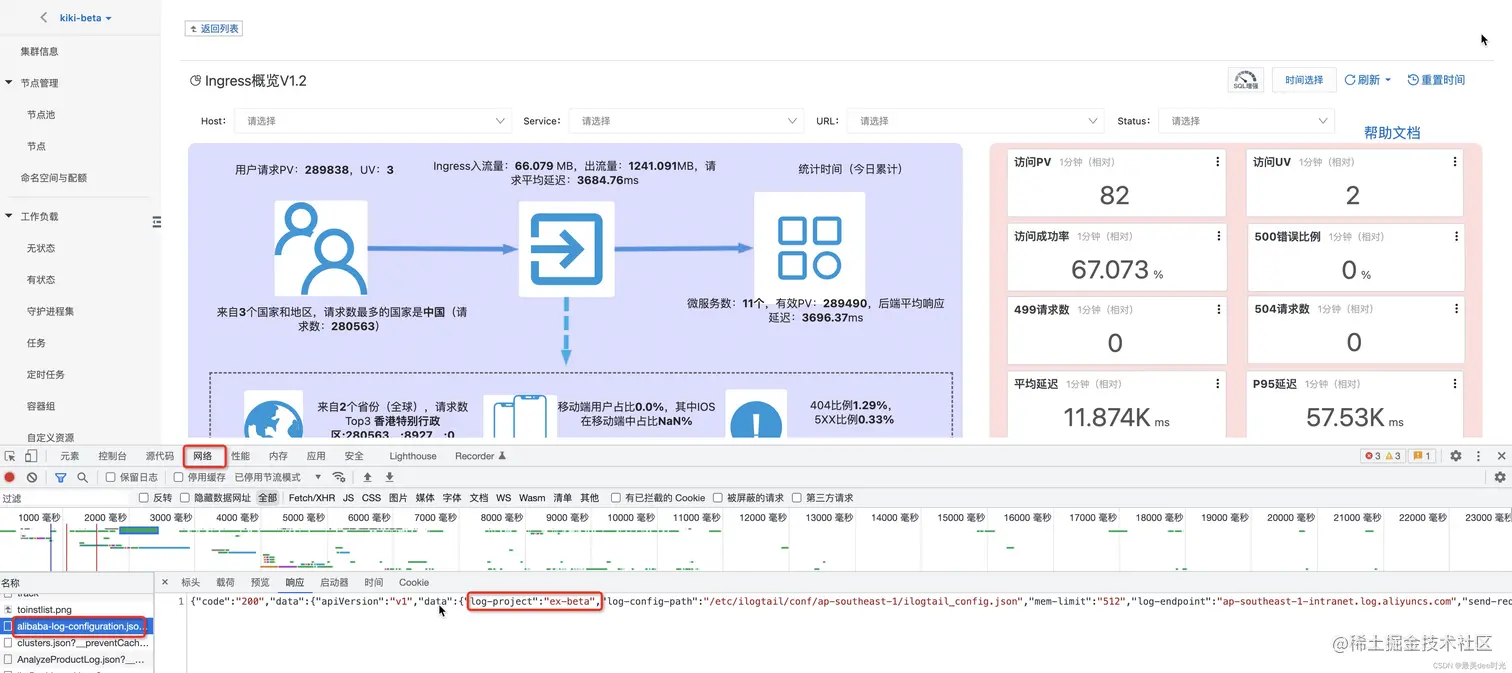Toggle the network filter funnel icon
The image size is (1512, 673).
[61, 478]
